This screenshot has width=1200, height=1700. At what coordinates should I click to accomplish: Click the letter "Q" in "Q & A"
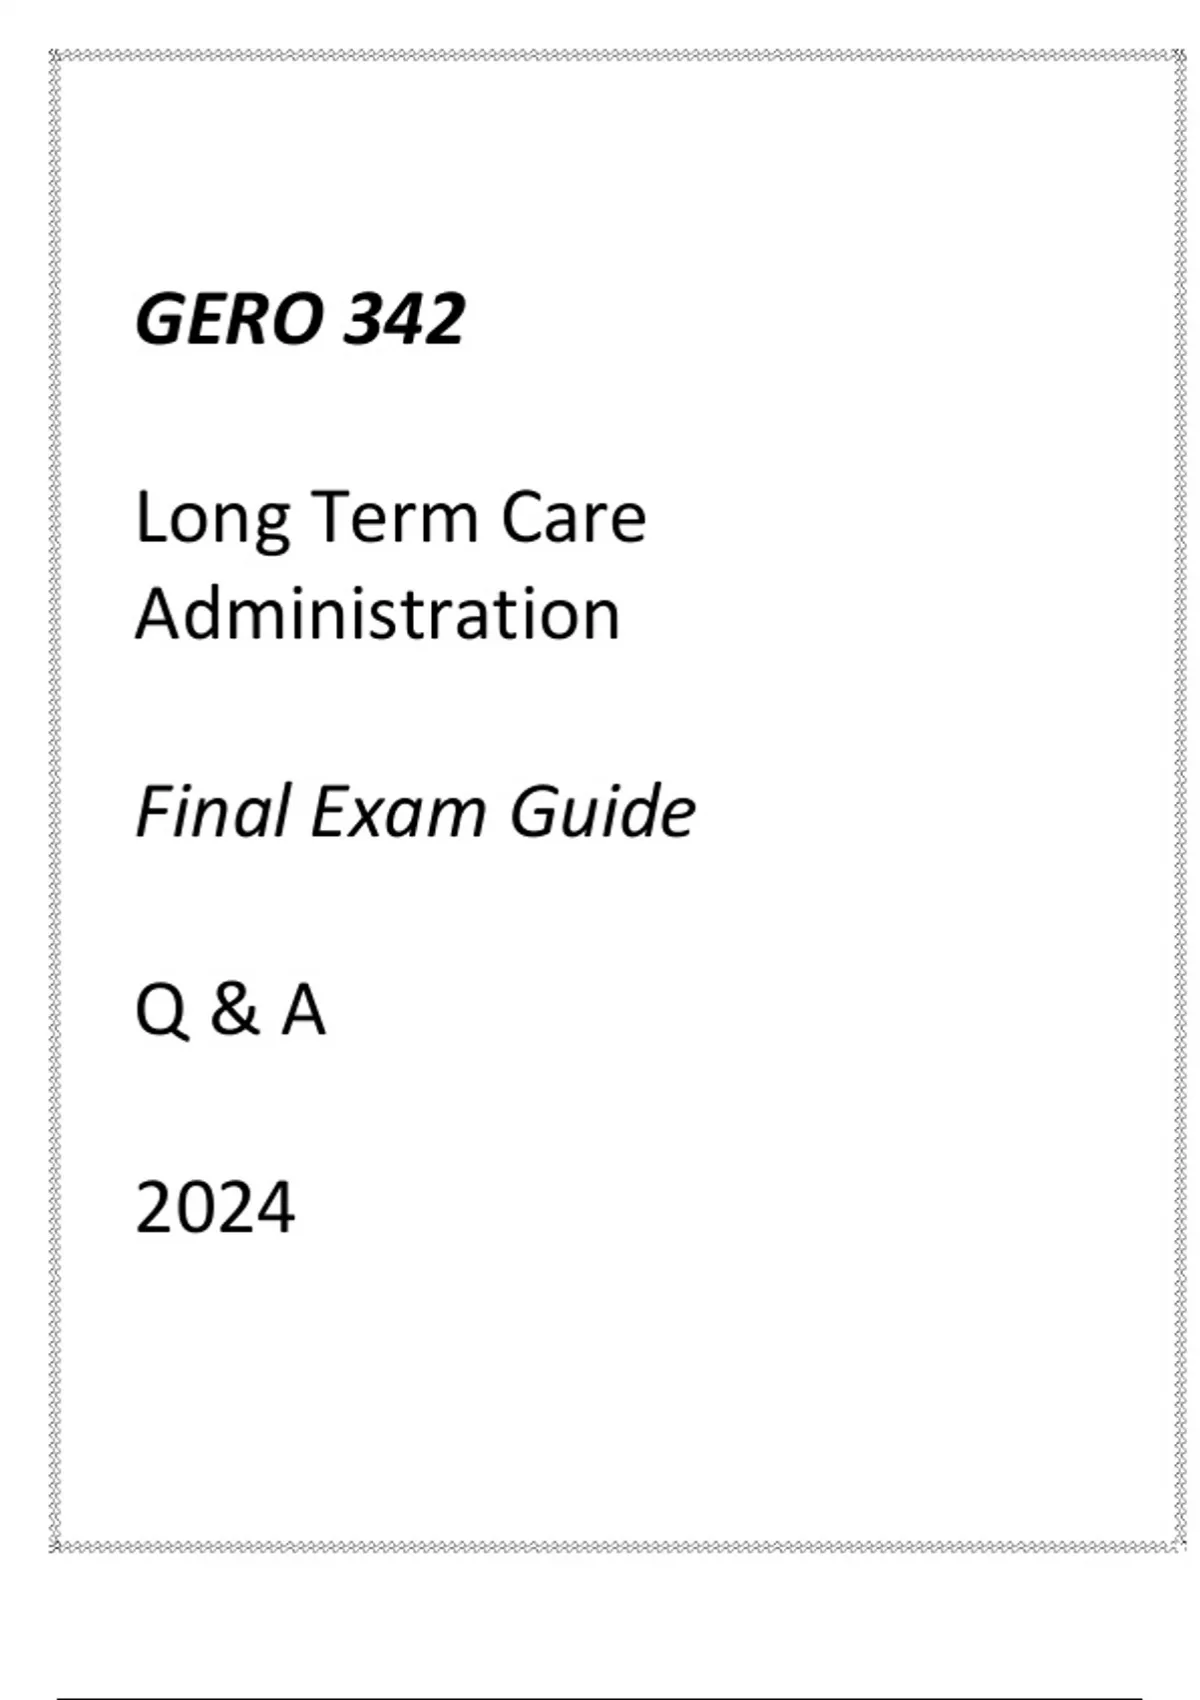coord(161,1011)
